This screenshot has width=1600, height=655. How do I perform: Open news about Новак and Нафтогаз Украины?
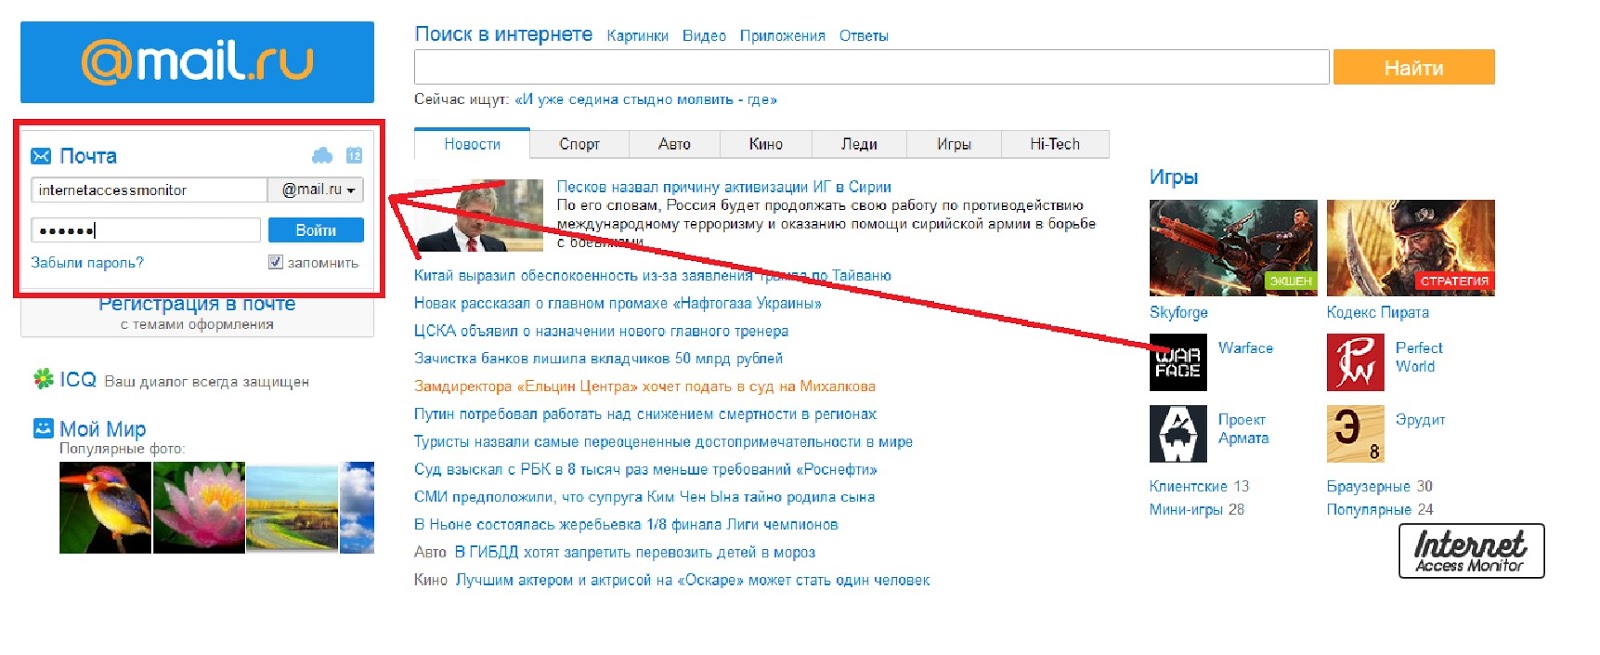pyautogui.click(x=618, y=303)
